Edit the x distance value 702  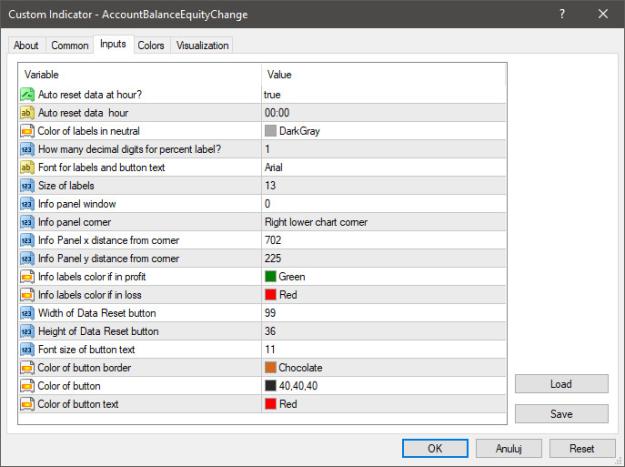click(x=384, y=240)
